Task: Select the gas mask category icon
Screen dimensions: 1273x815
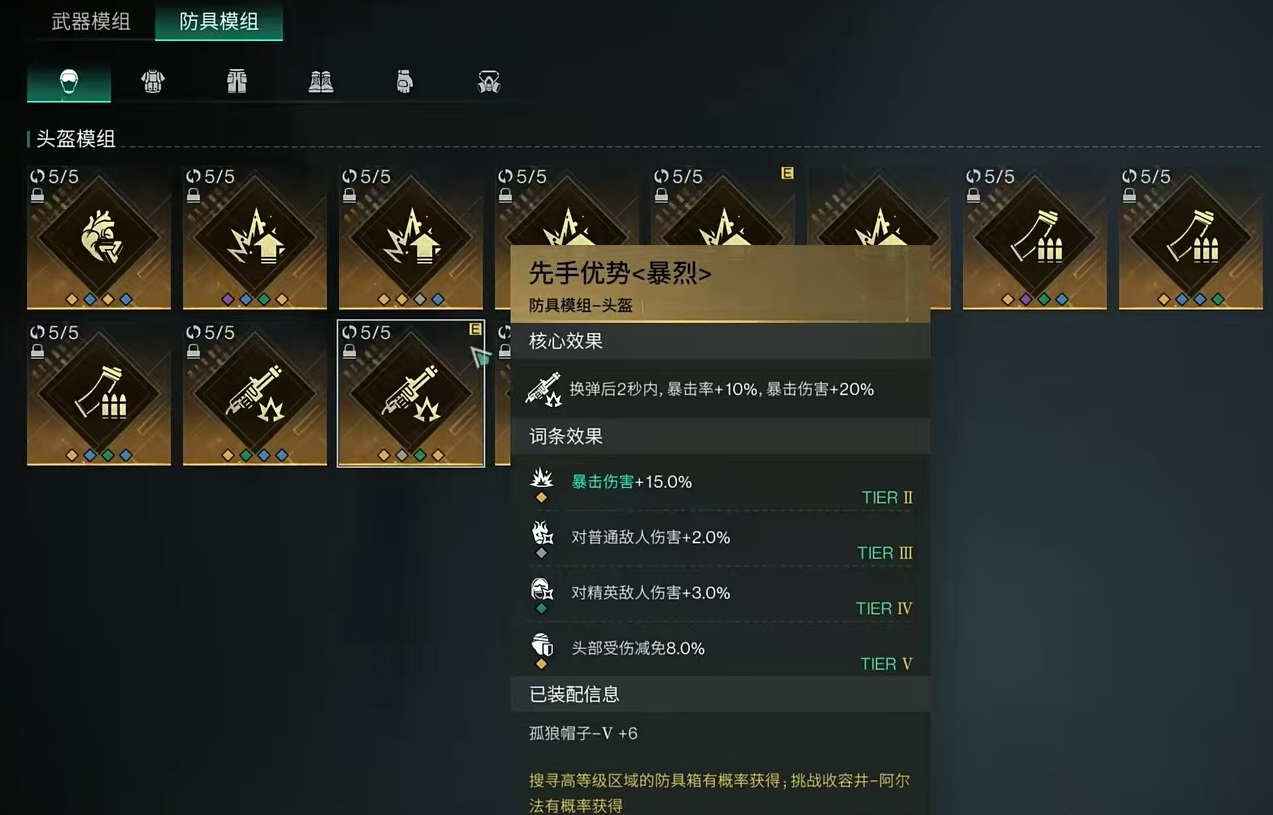Action: click(x=489, y=82)
